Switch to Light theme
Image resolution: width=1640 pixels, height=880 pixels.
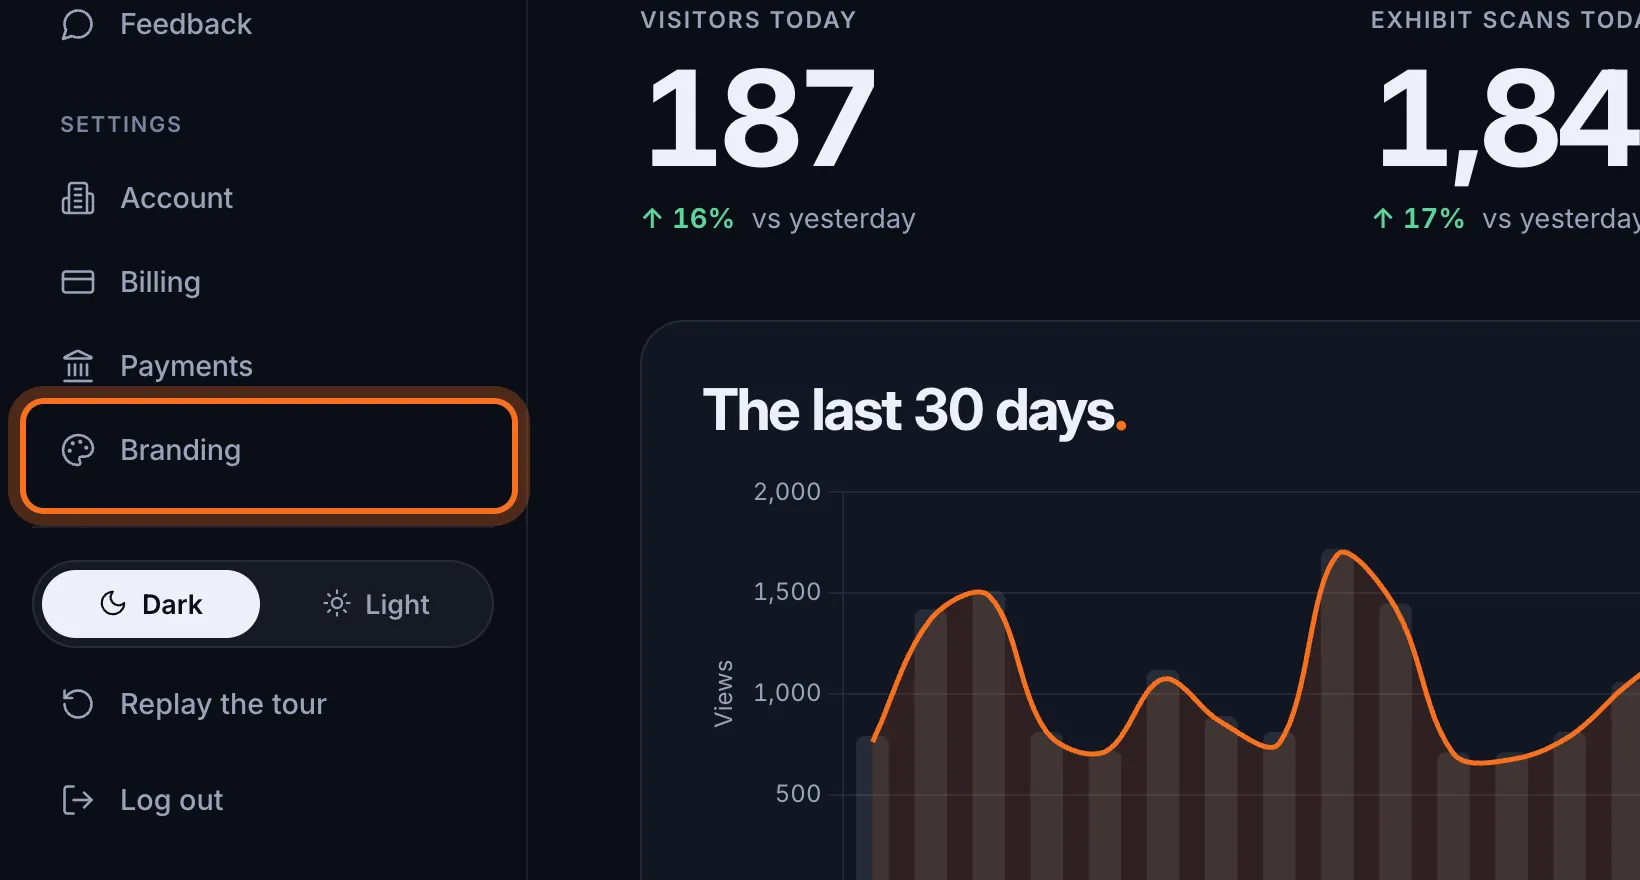(x=376, y=604)
